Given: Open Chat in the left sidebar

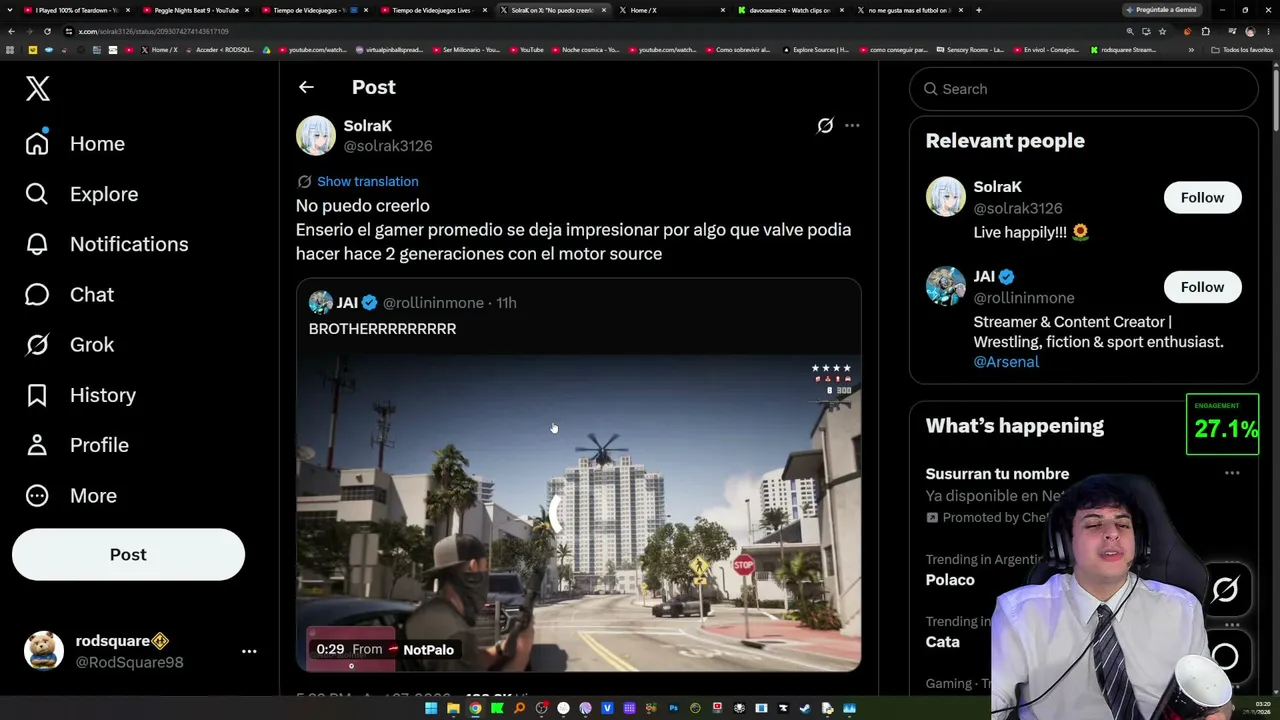Looking at the screenshot, I should click(70, 295).
